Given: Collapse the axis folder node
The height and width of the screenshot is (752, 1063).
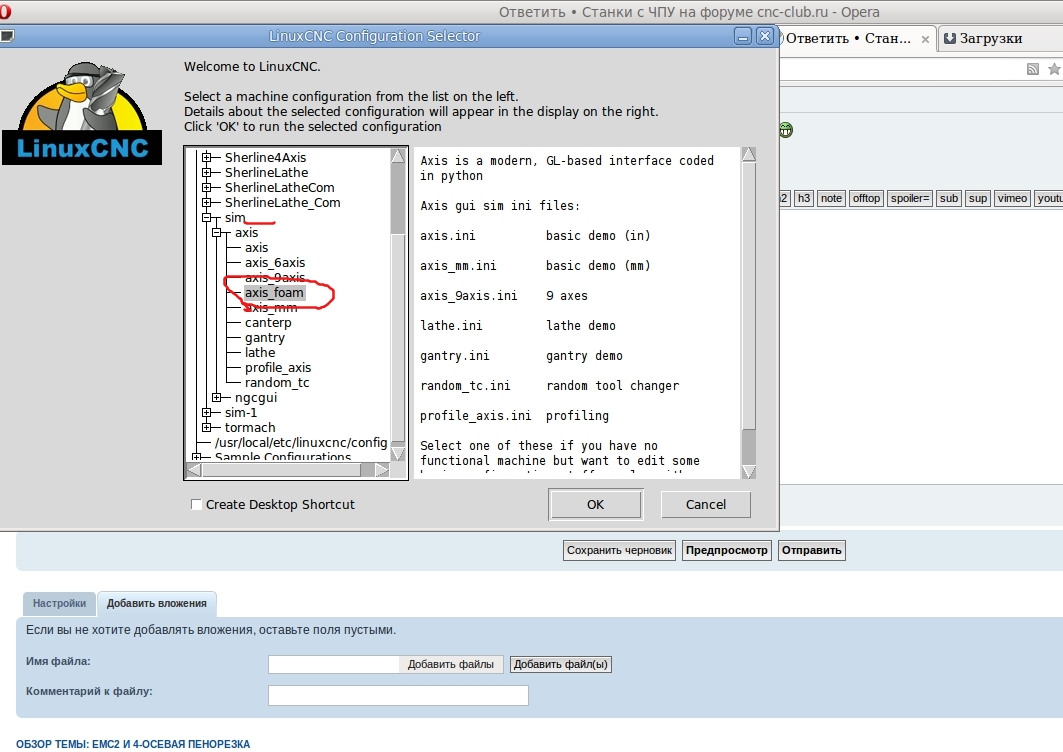Looking at the screenshot, I should pyautogui.click(x=217, y=233).
